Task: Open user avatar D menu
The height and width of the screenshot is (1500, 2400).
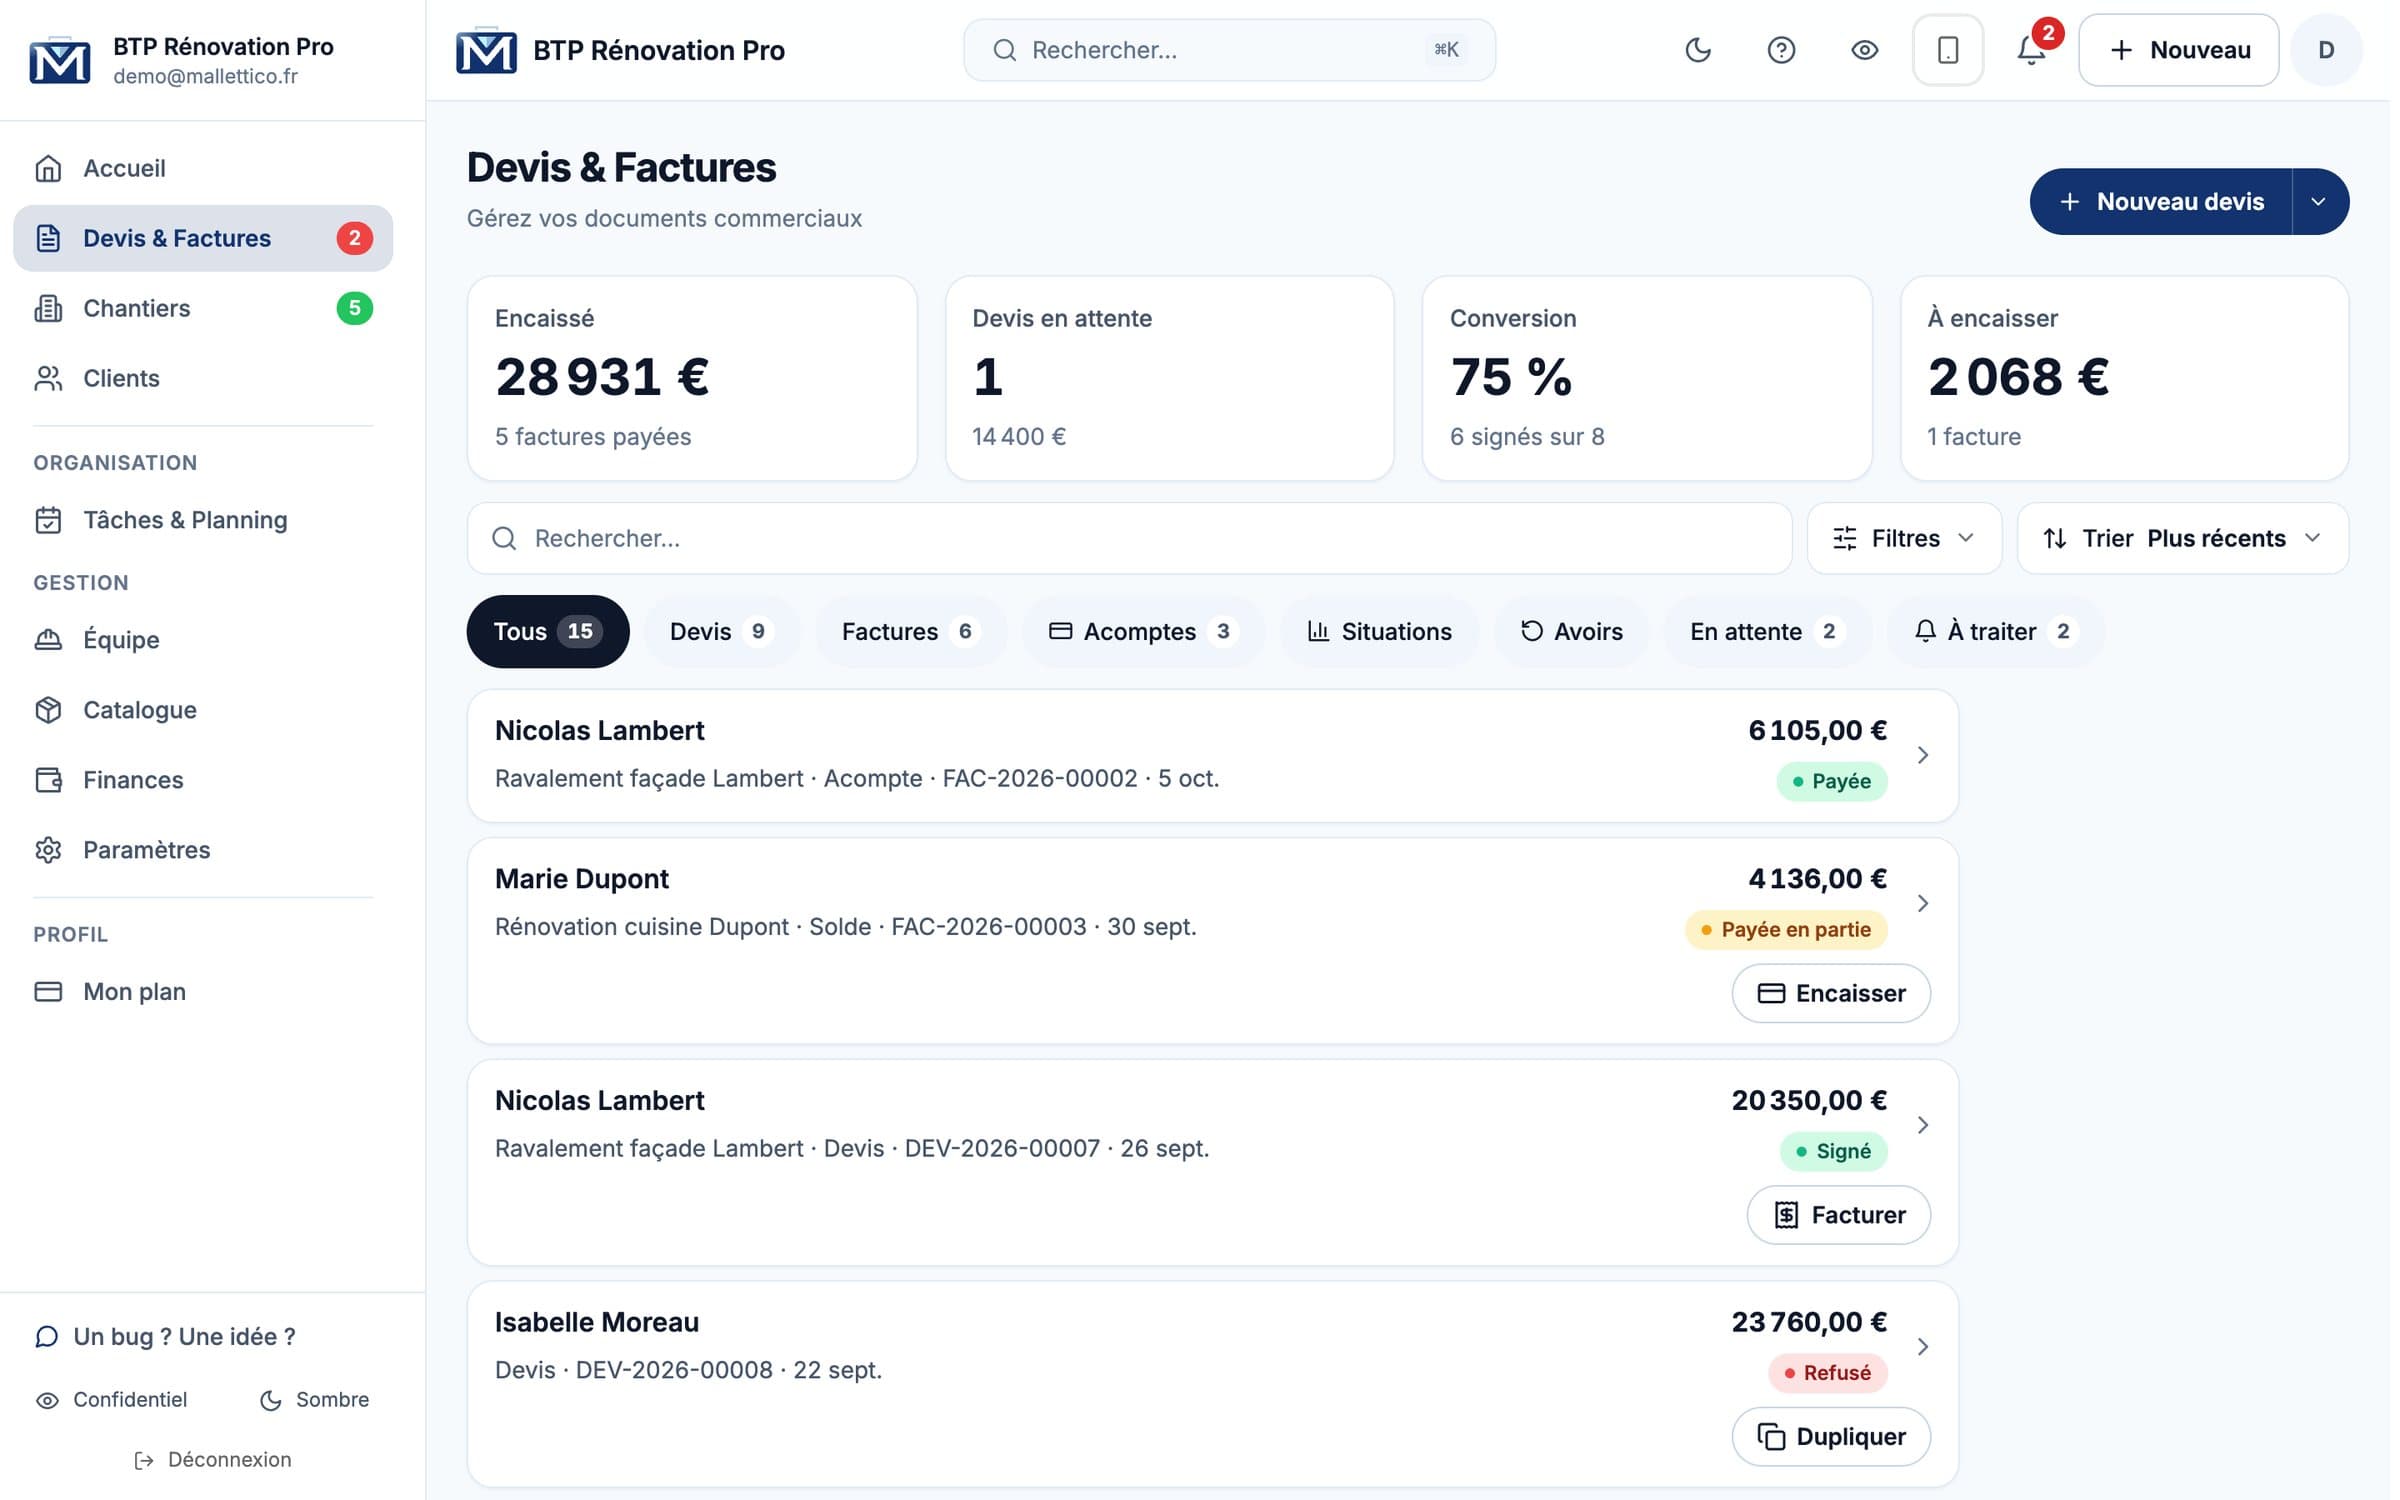Action: (2326, 50)
